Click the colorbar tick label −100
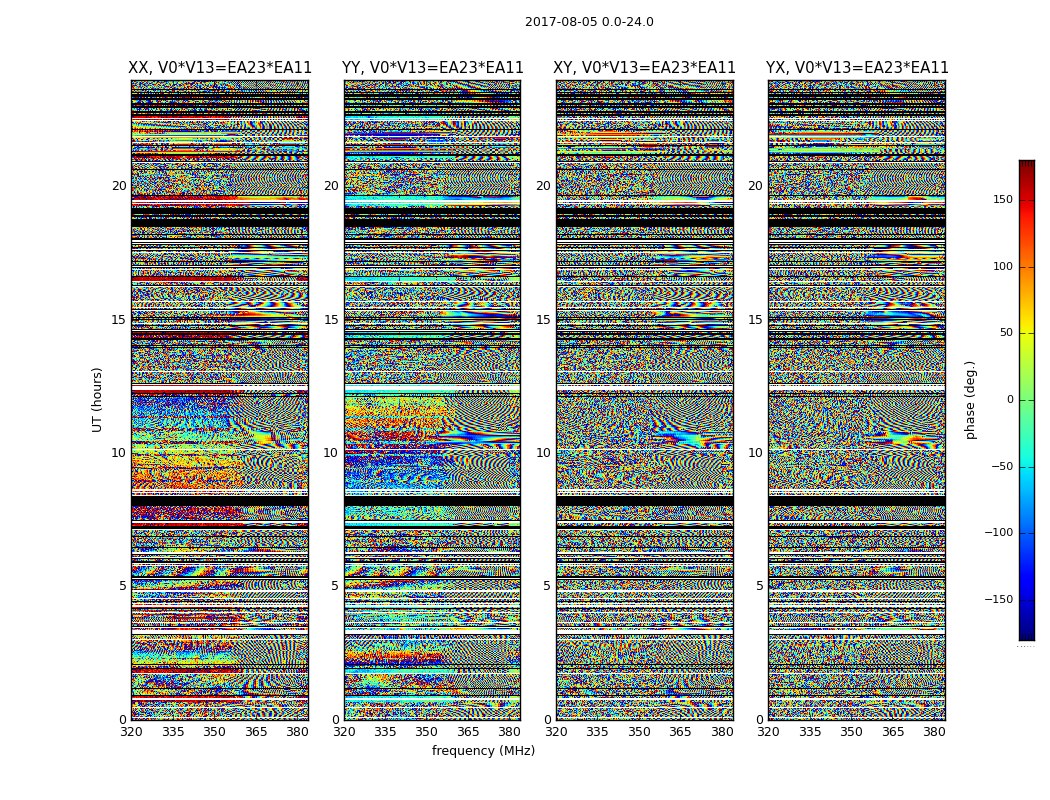1050x800 pixels. pos(997,533)
